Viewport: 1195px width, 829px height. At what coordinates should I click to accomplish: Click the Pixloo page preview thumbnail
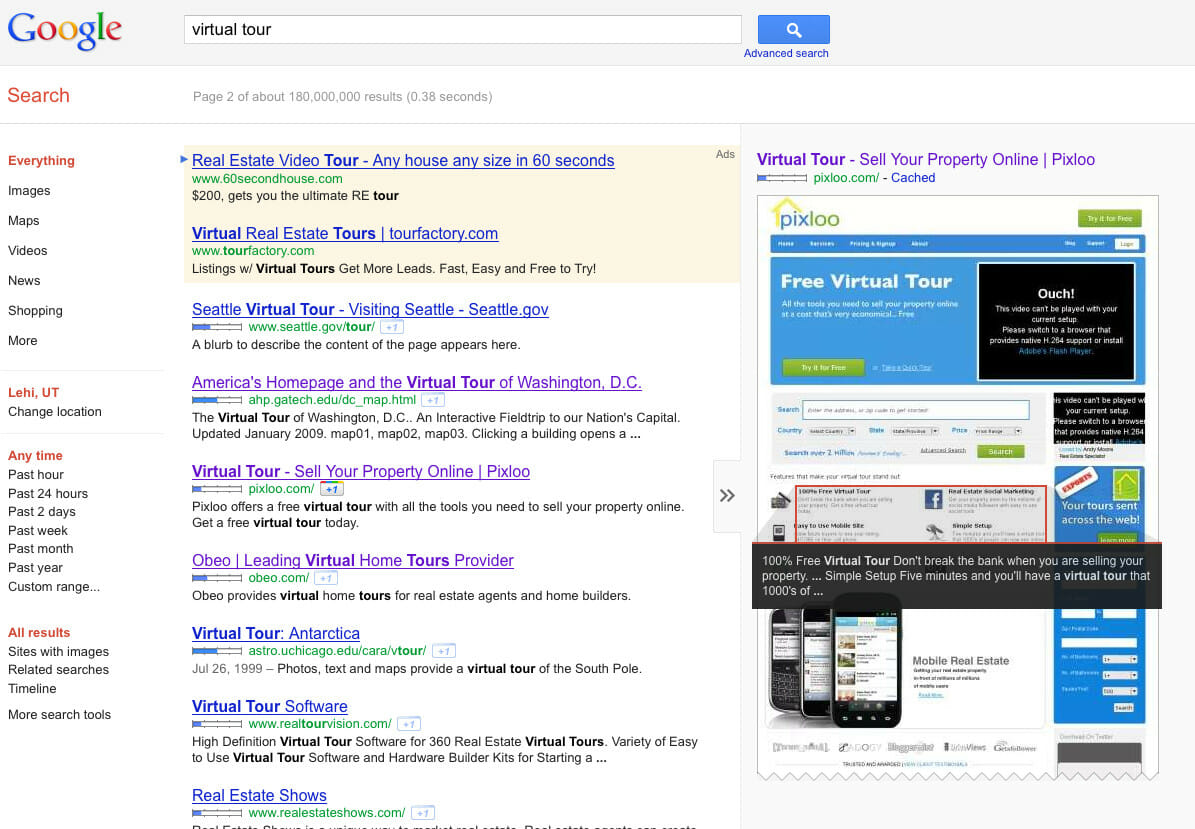coord(958,488)
